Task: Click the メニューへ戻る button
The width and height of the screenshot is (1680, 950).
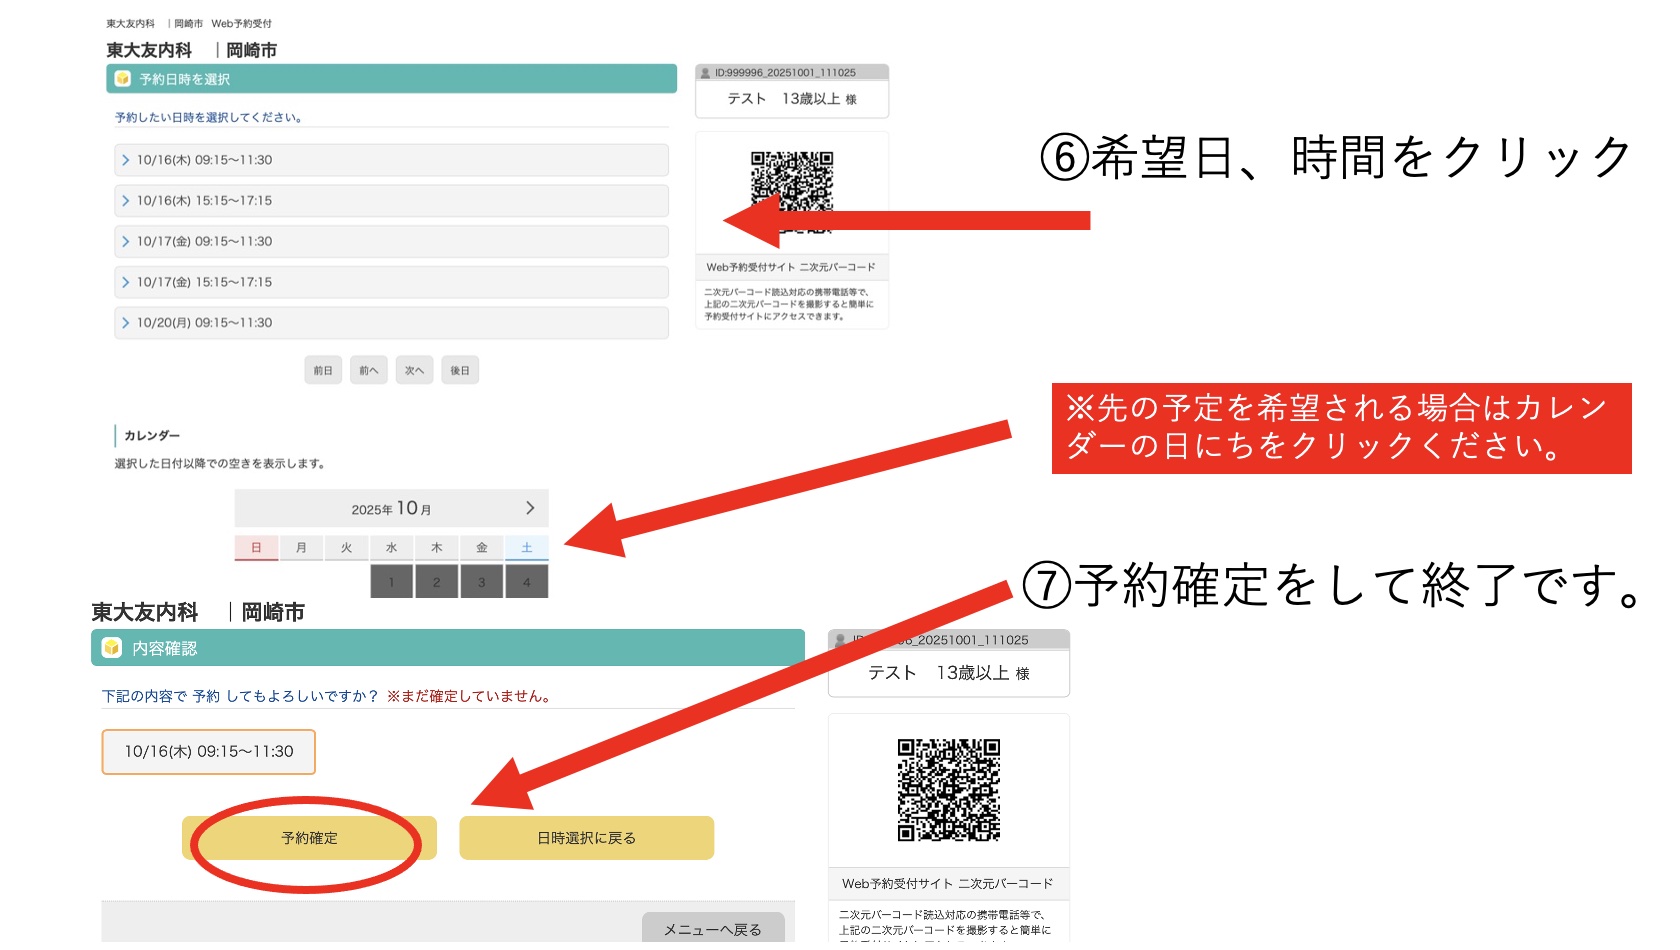Action: [x=712, y=929]
